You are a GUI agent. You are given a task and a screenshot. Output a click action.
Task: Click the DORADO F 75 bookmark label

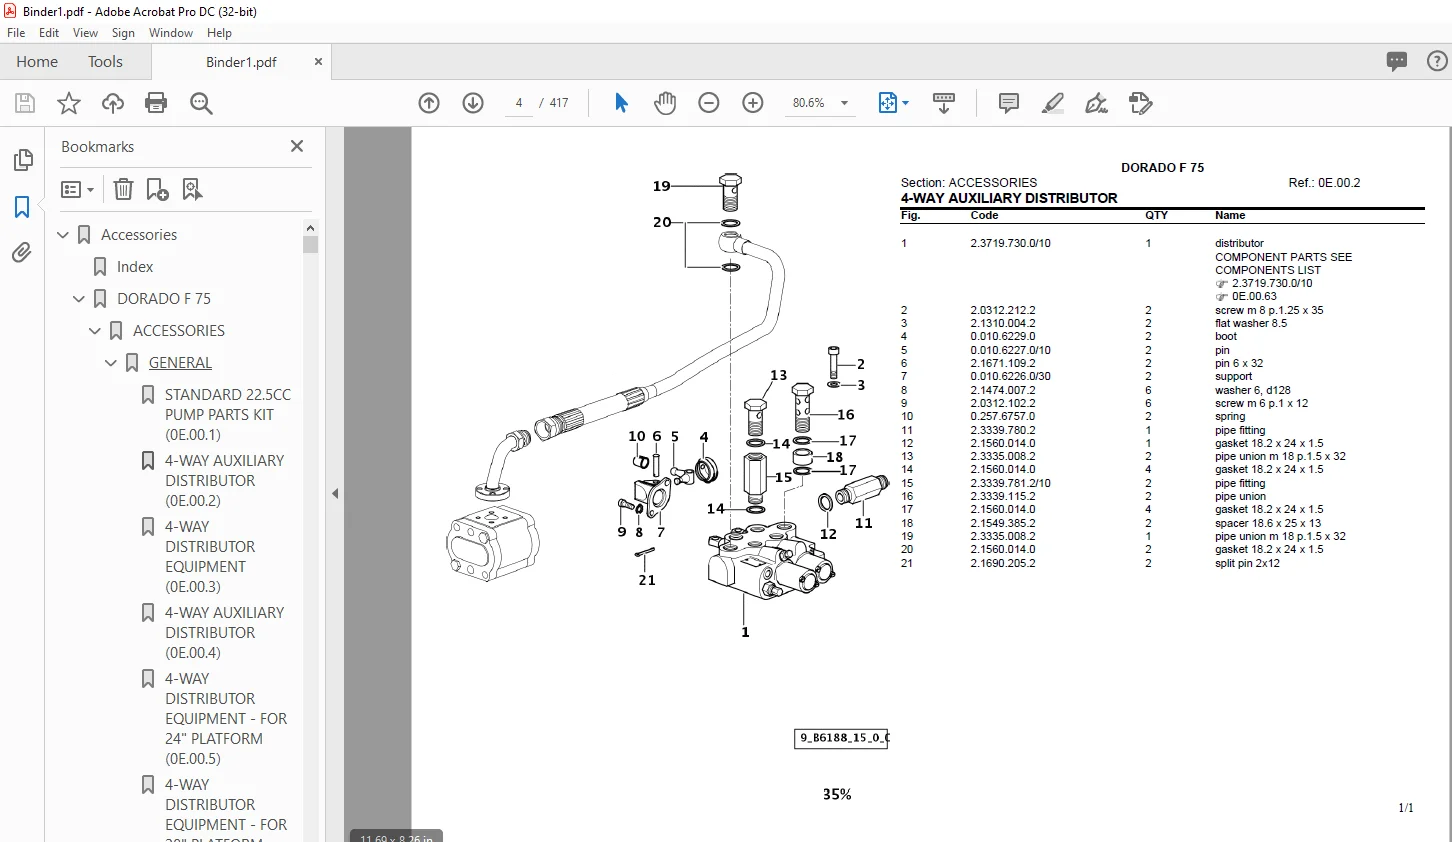click(164, 299)
